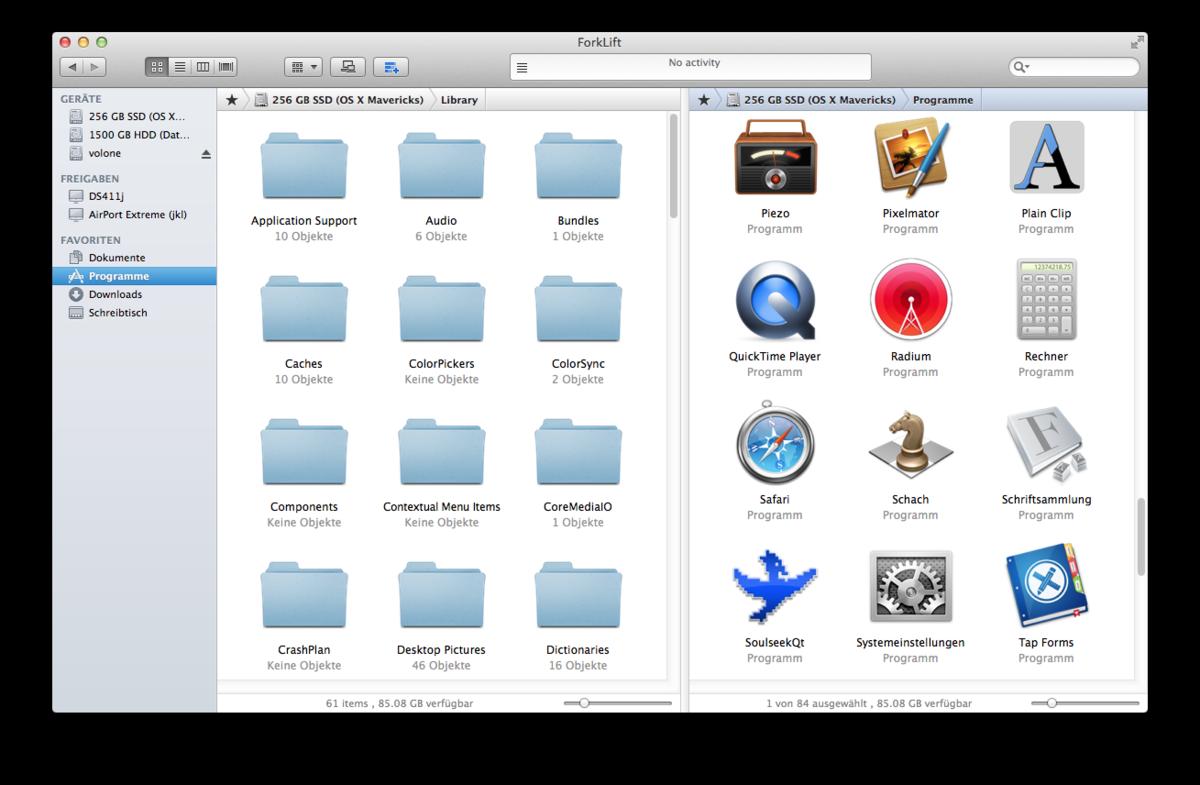Click the Tap Forms app icon
1200x785 pixels.
[x=1046, y=587]
